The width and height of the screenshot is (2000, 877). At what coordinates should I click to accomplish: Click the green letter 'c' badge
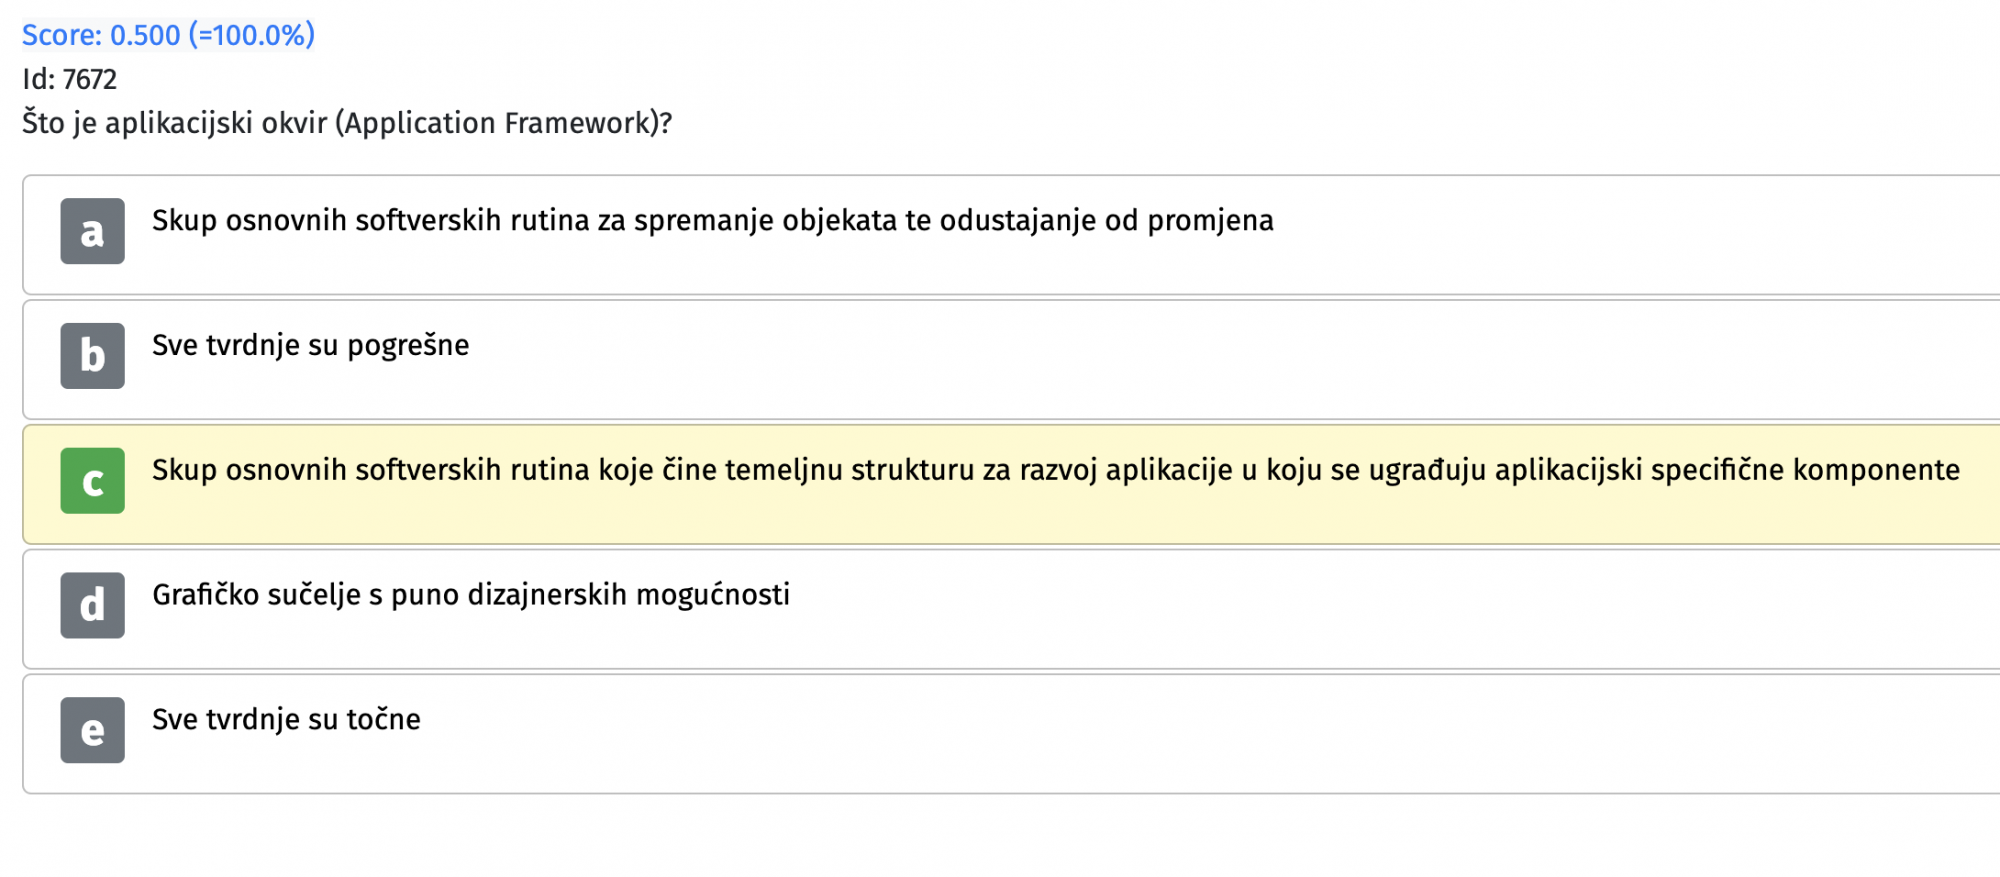tap(92, 481)
